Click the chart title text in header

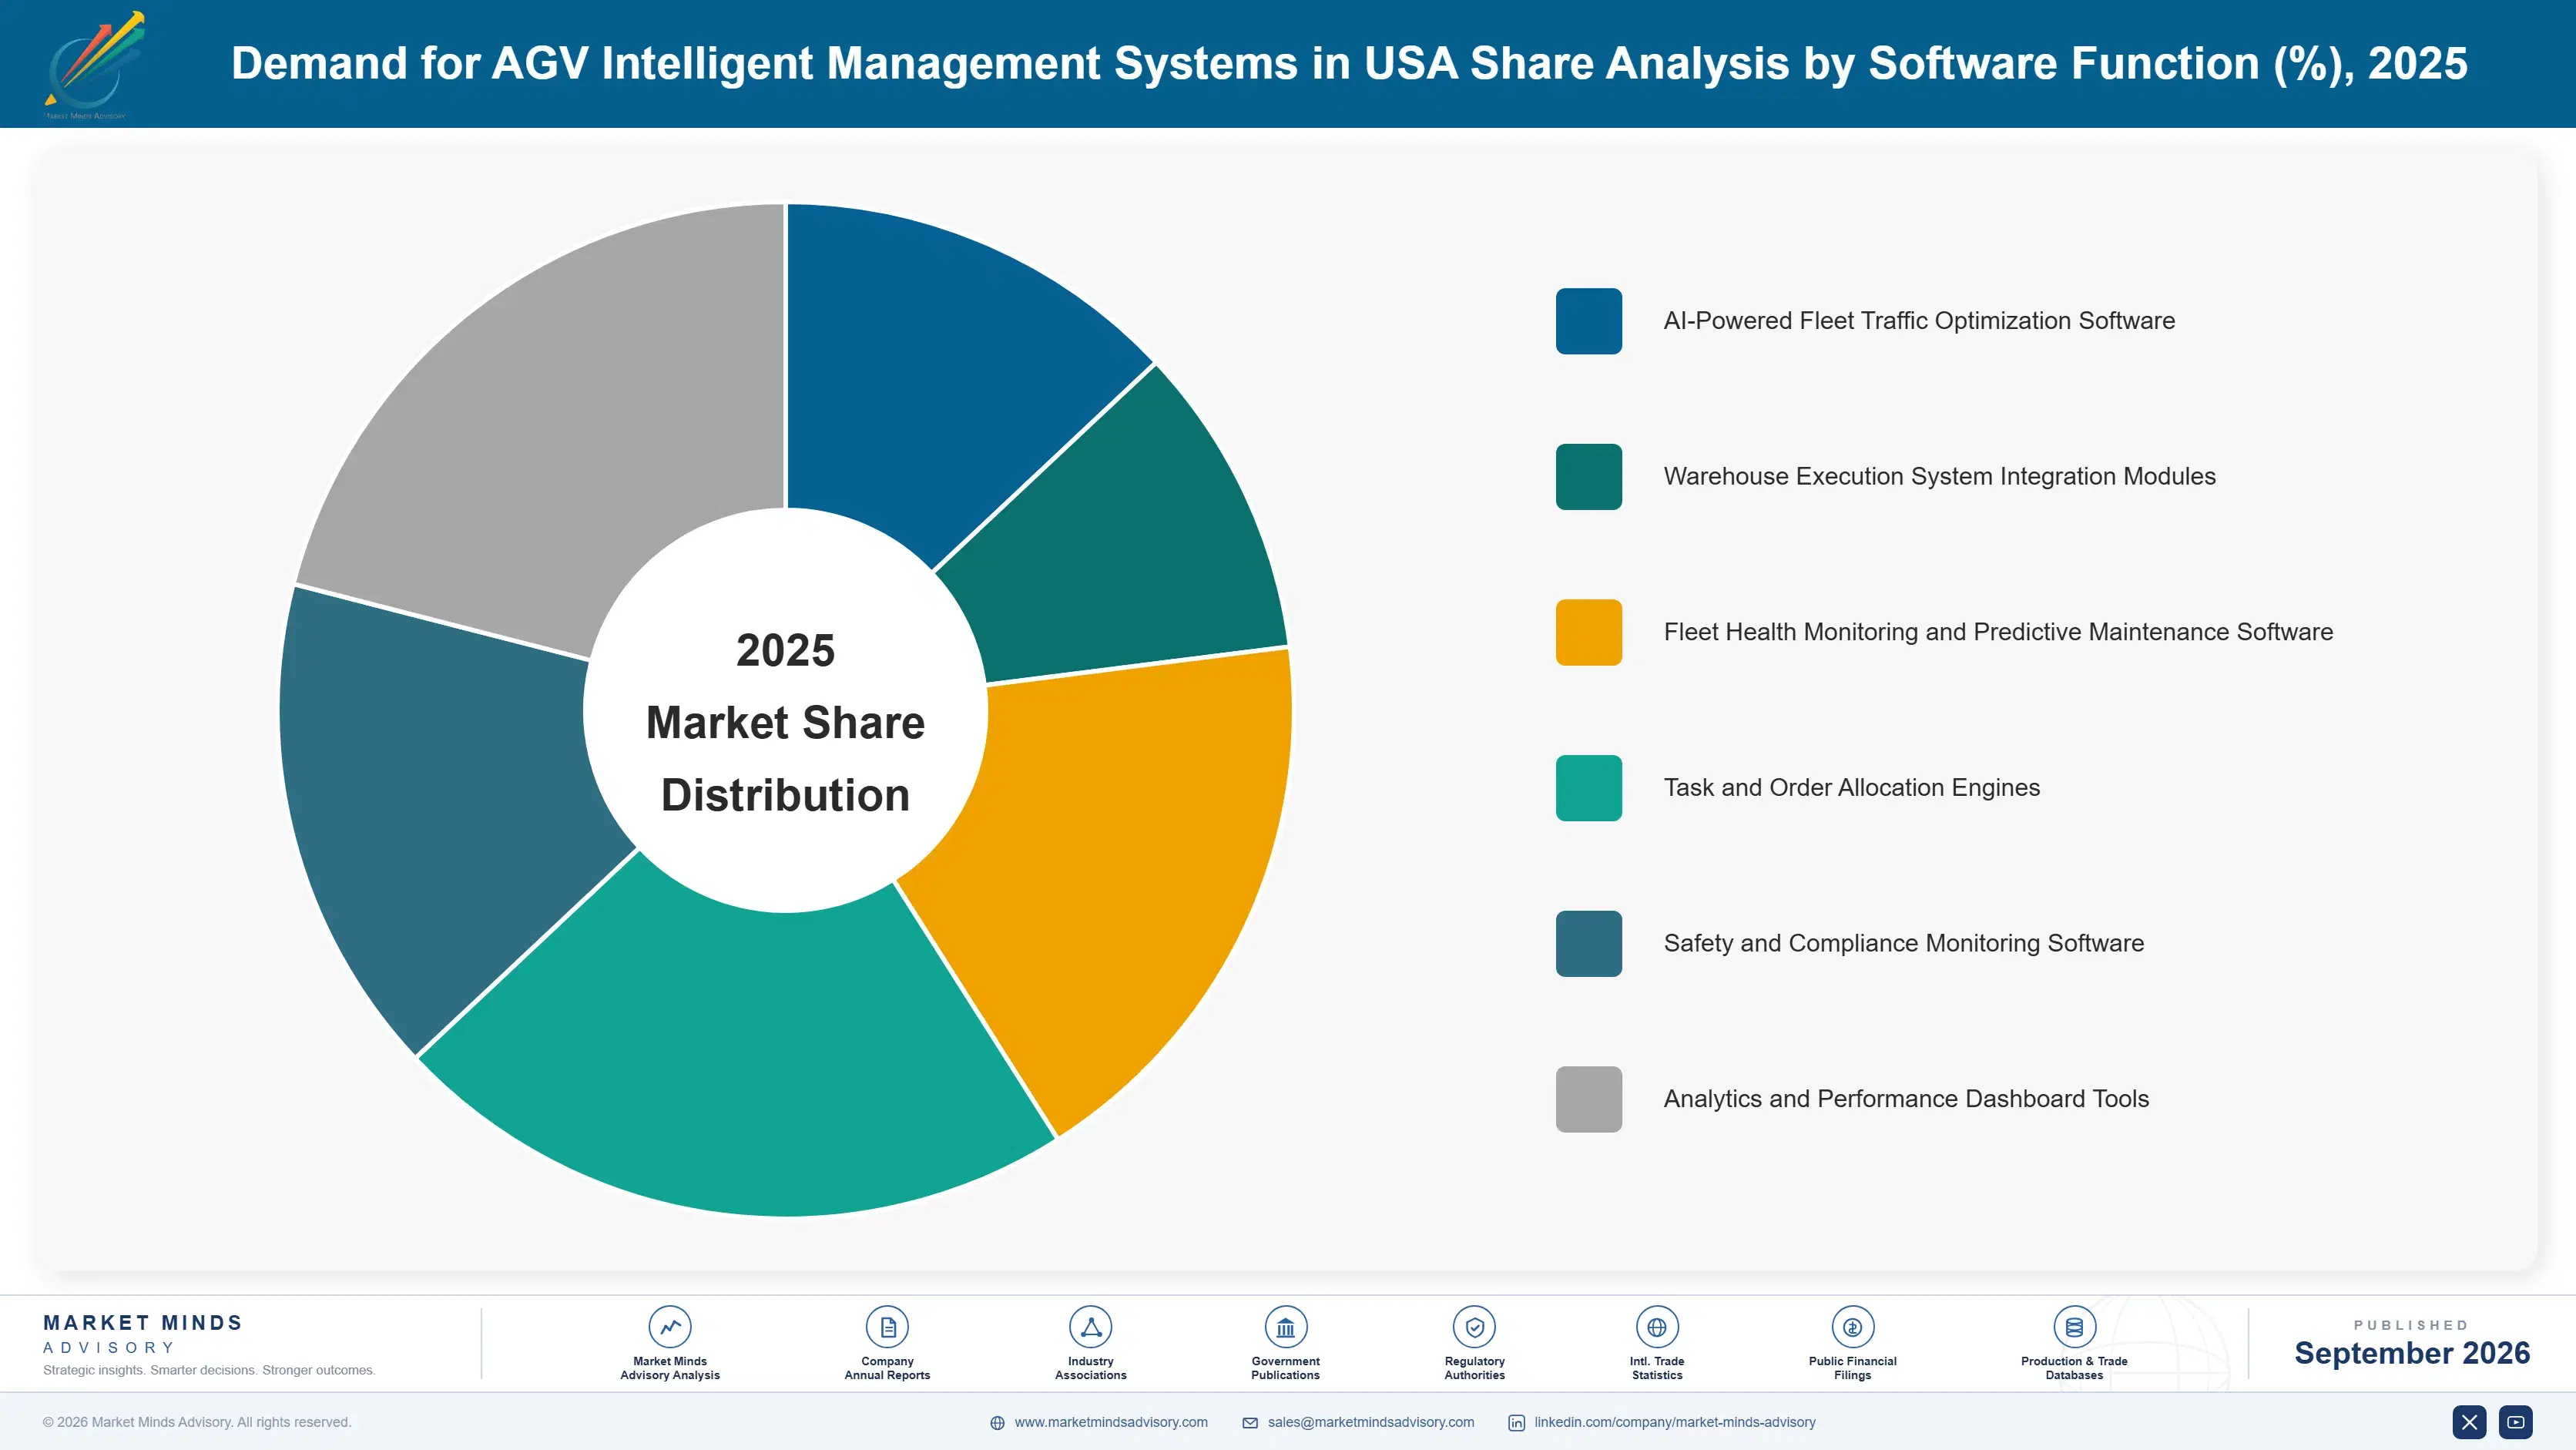[1349, 63]
